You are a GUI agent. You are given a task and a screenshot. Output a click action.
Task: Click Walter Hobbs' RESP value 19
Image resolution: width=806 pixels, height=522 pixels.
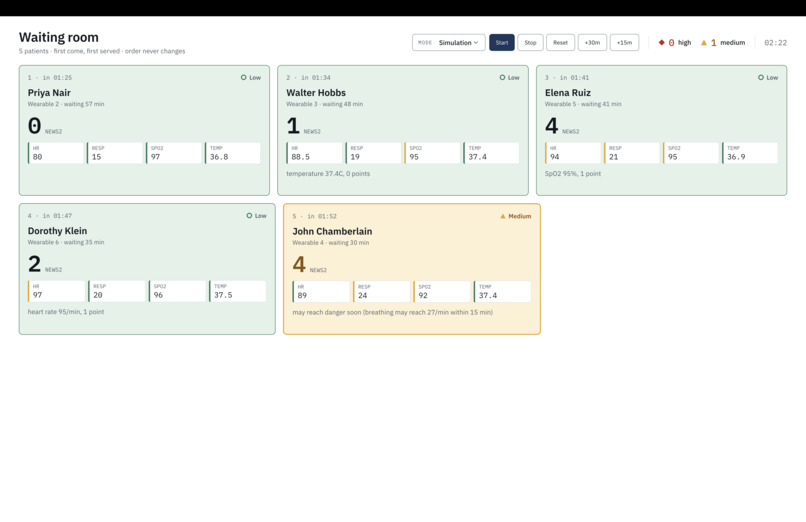355,157
